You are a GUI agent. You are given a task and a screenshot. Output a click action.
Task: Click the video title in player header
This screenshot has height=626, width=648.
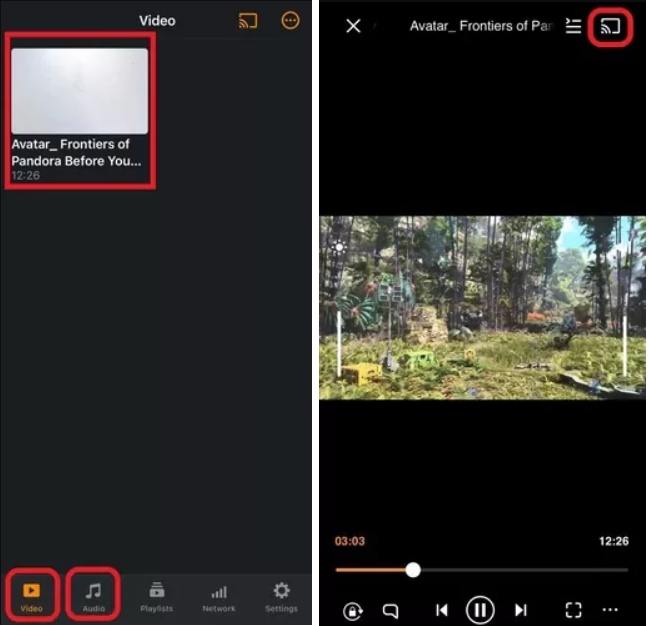(480, 26)
